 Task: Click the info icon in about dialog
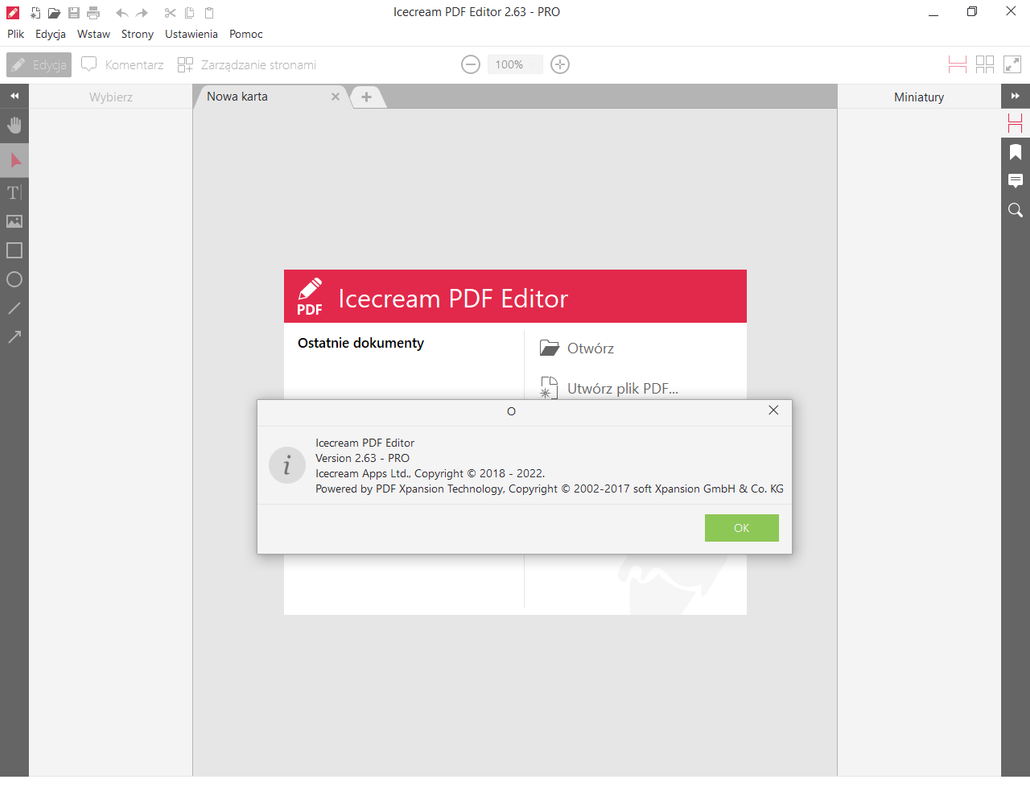click(287, 465)
